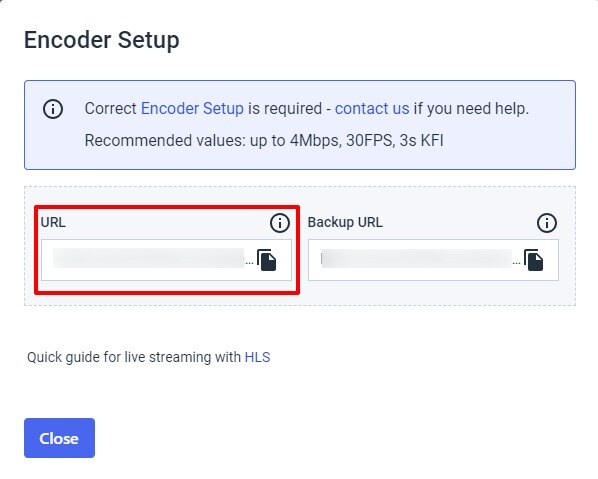598x479 pixels.
Task: Click the 'is required' banner text
Action: point(285,109)
